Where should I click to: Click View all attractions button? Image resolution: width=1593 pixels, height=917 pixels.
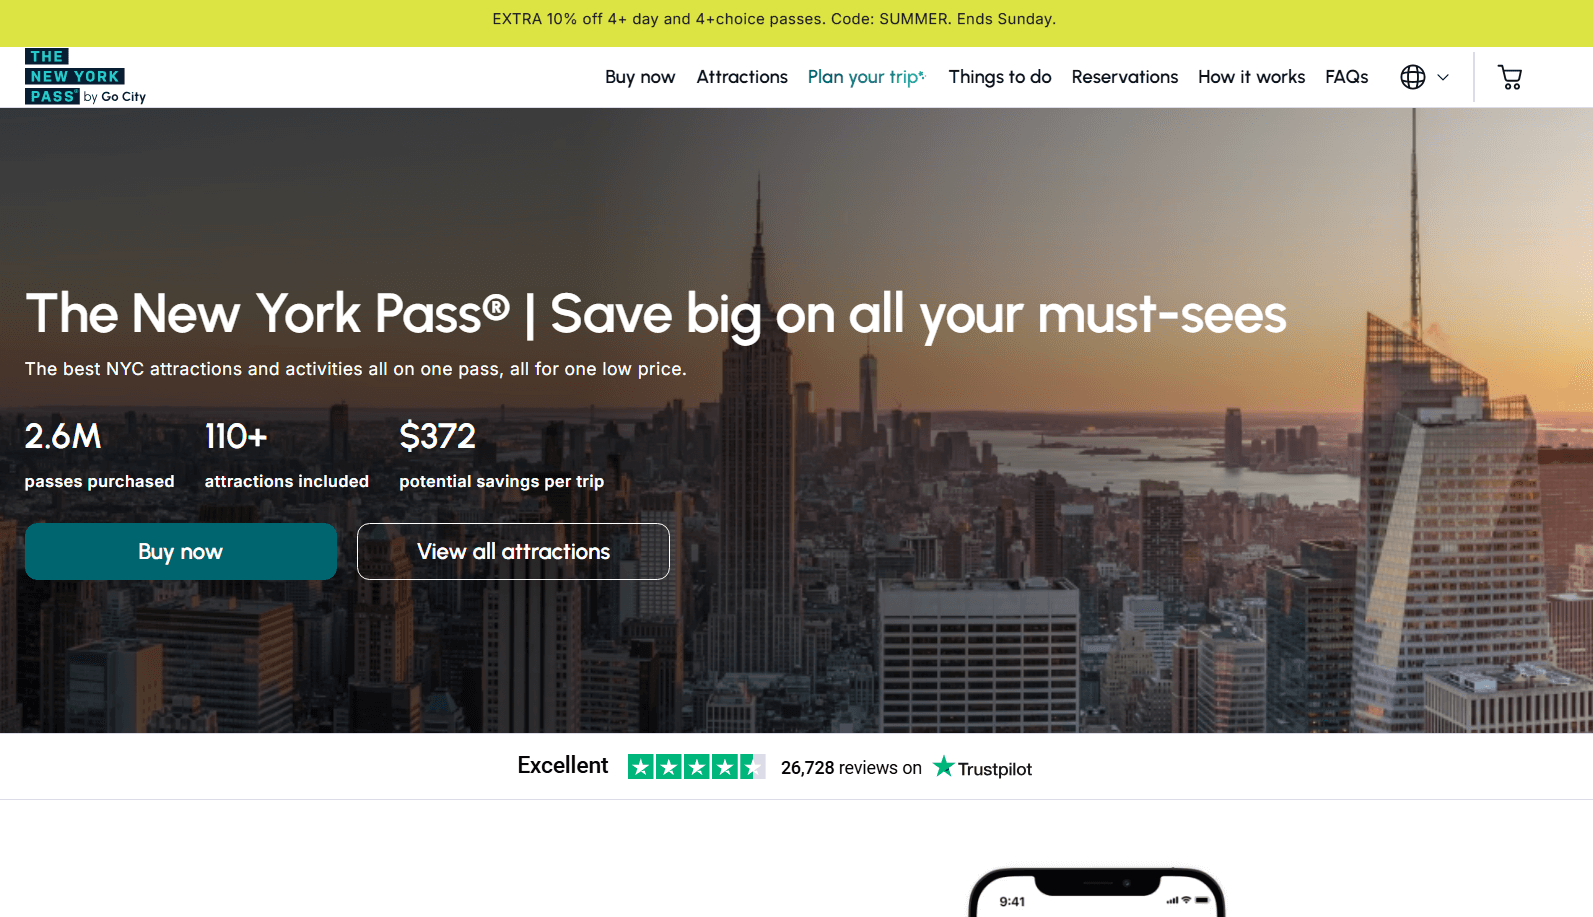(513, 551)
